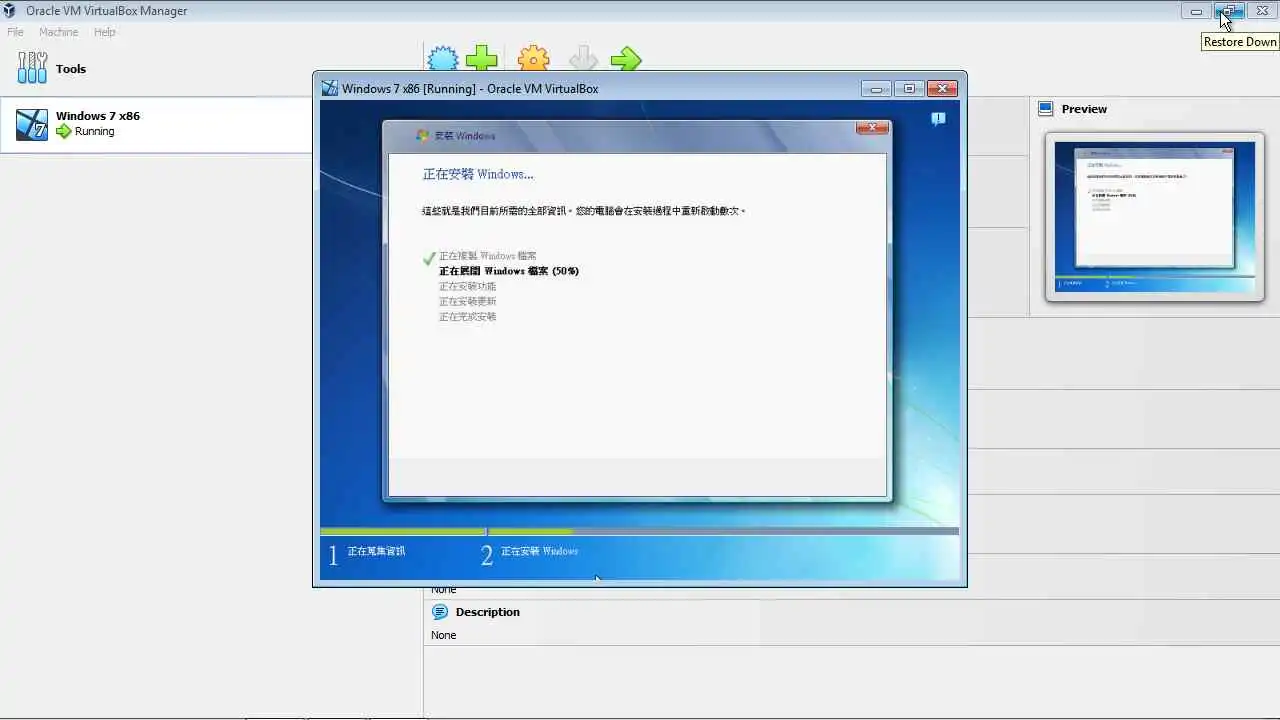Click the blue notification icon in VM window
1280x720 pixels.
pyautogui.click(x=937, y=118)
